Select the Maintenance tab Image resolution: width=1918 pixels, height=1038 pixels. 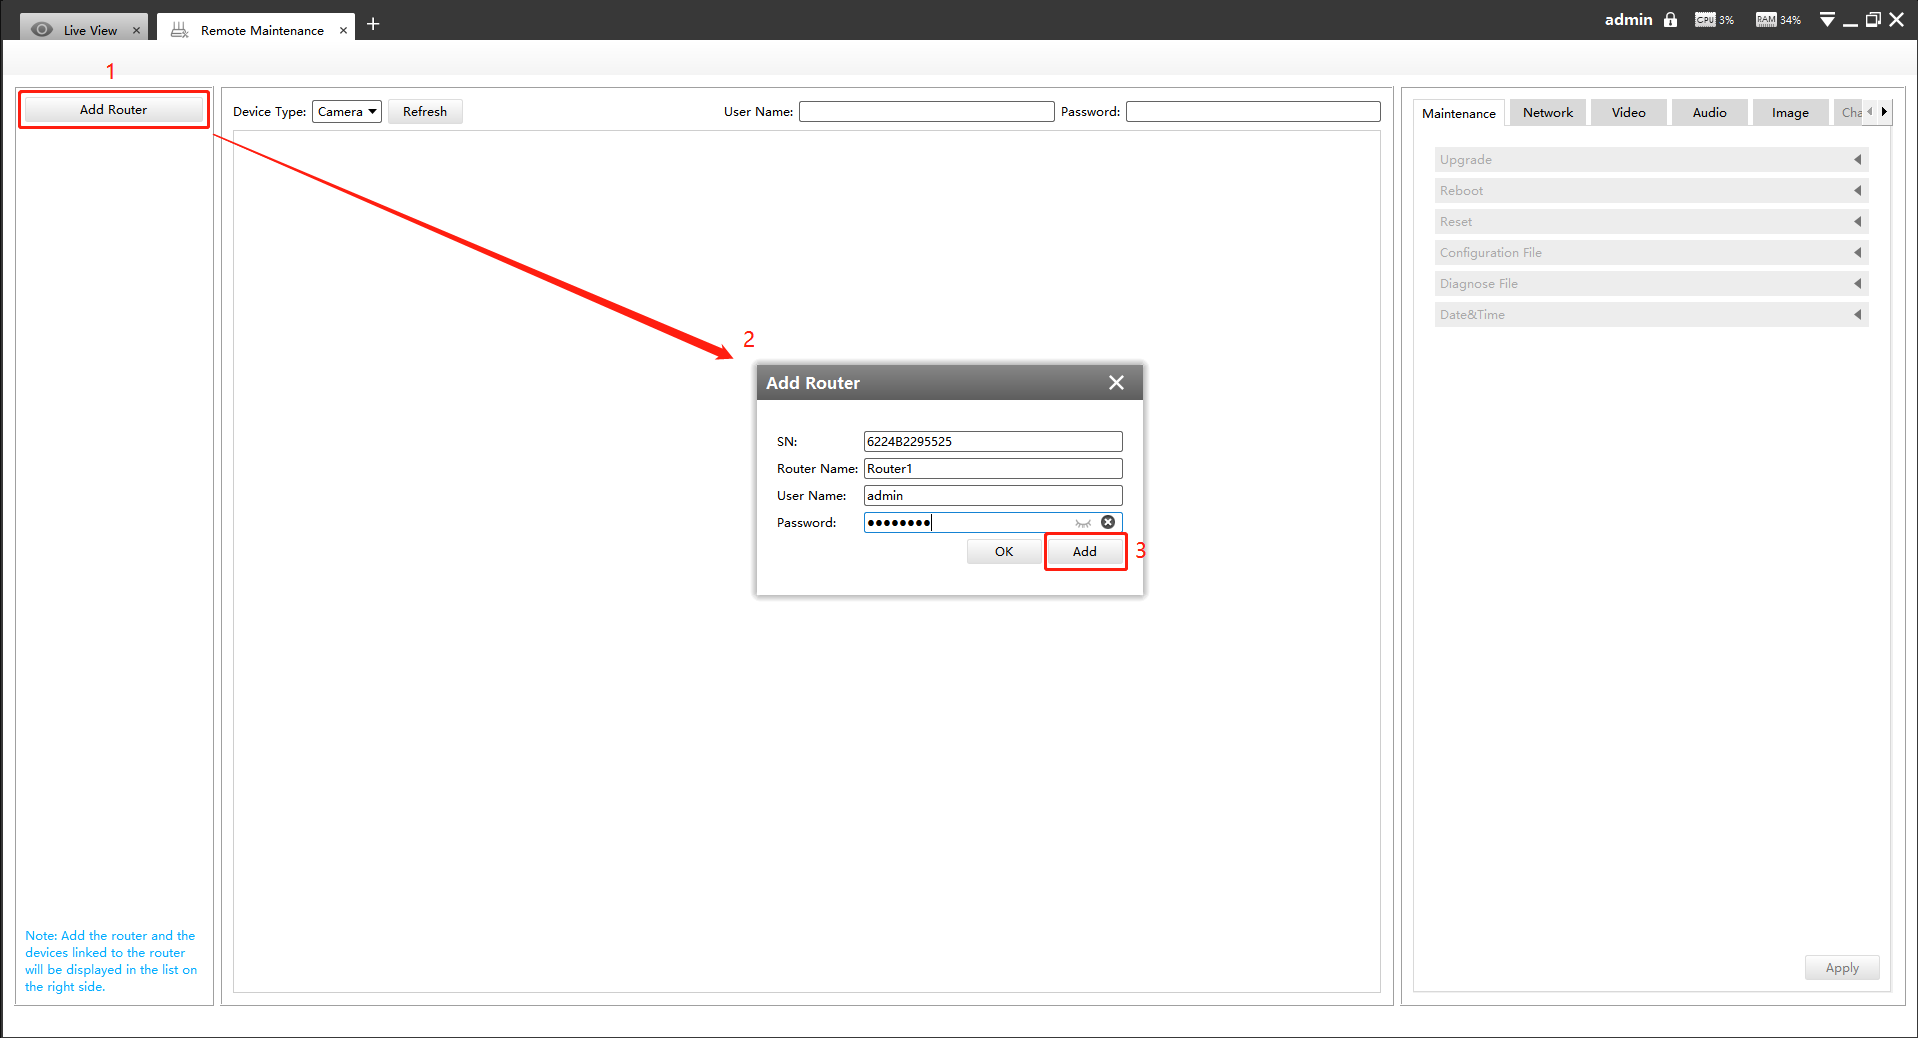tap(1458, 113)
